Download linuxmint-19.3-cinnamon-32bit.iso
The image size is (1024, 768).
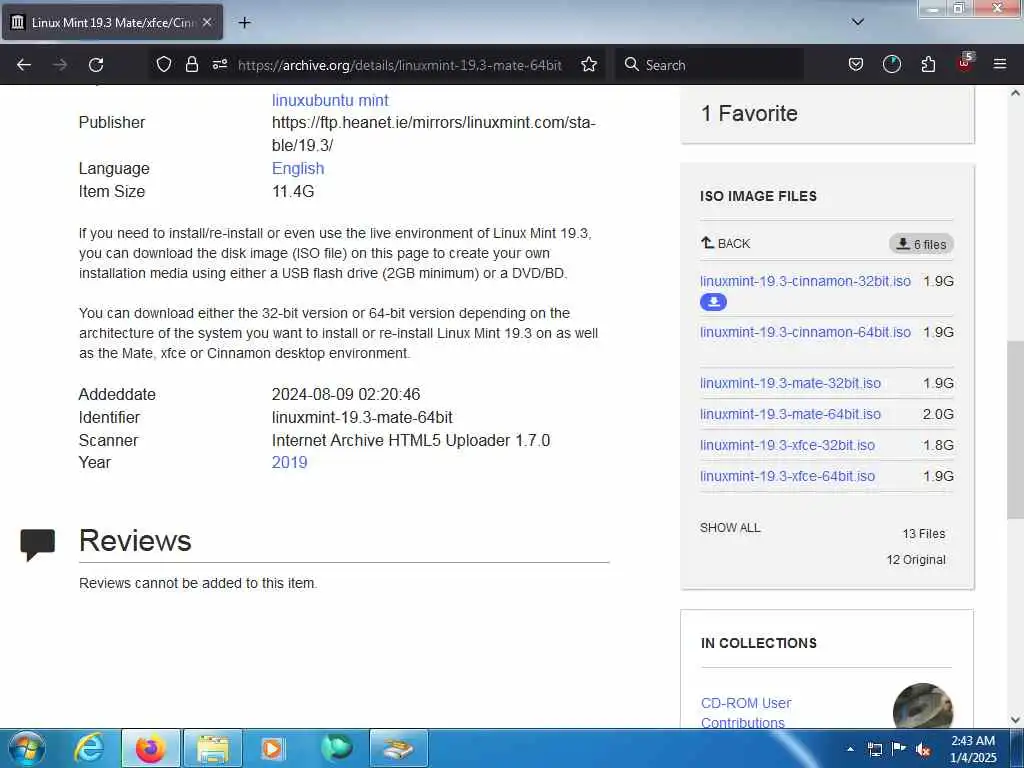pyautogui.click(x=805, y=281)
